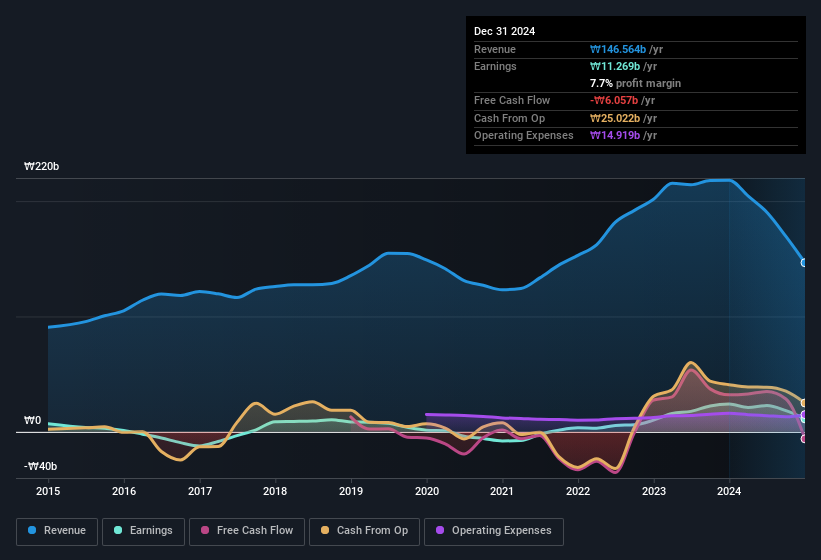Click the Cash From Op label in tooltip
Viewport: 821px width, 560px height.
(509, 118)
